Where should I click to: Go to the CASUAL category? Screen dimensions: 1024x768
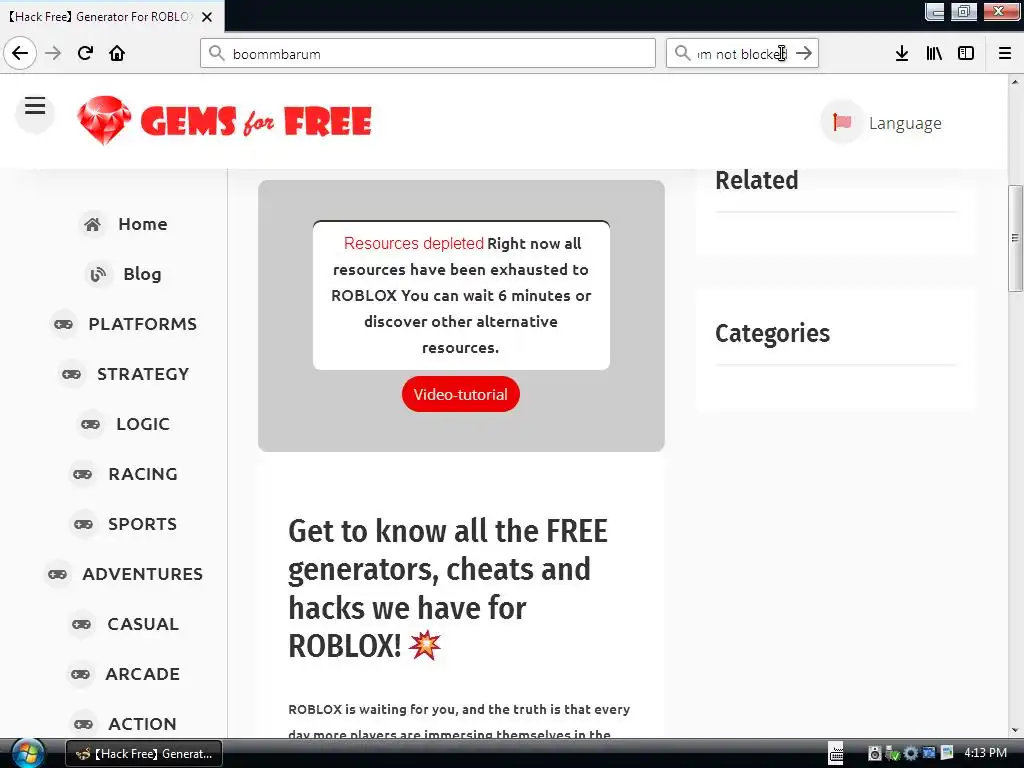point(143,624)
